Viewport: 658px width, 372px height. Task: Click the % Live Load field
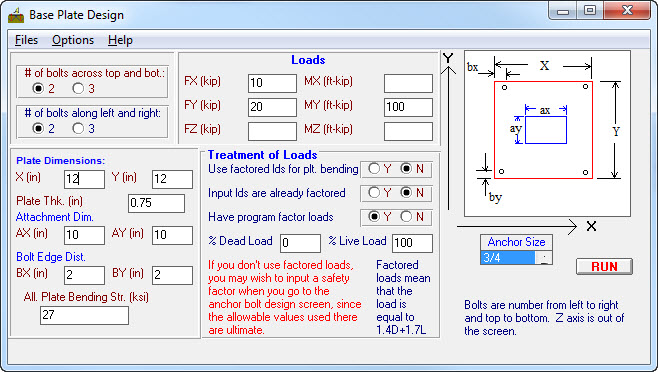coord(413,243)
